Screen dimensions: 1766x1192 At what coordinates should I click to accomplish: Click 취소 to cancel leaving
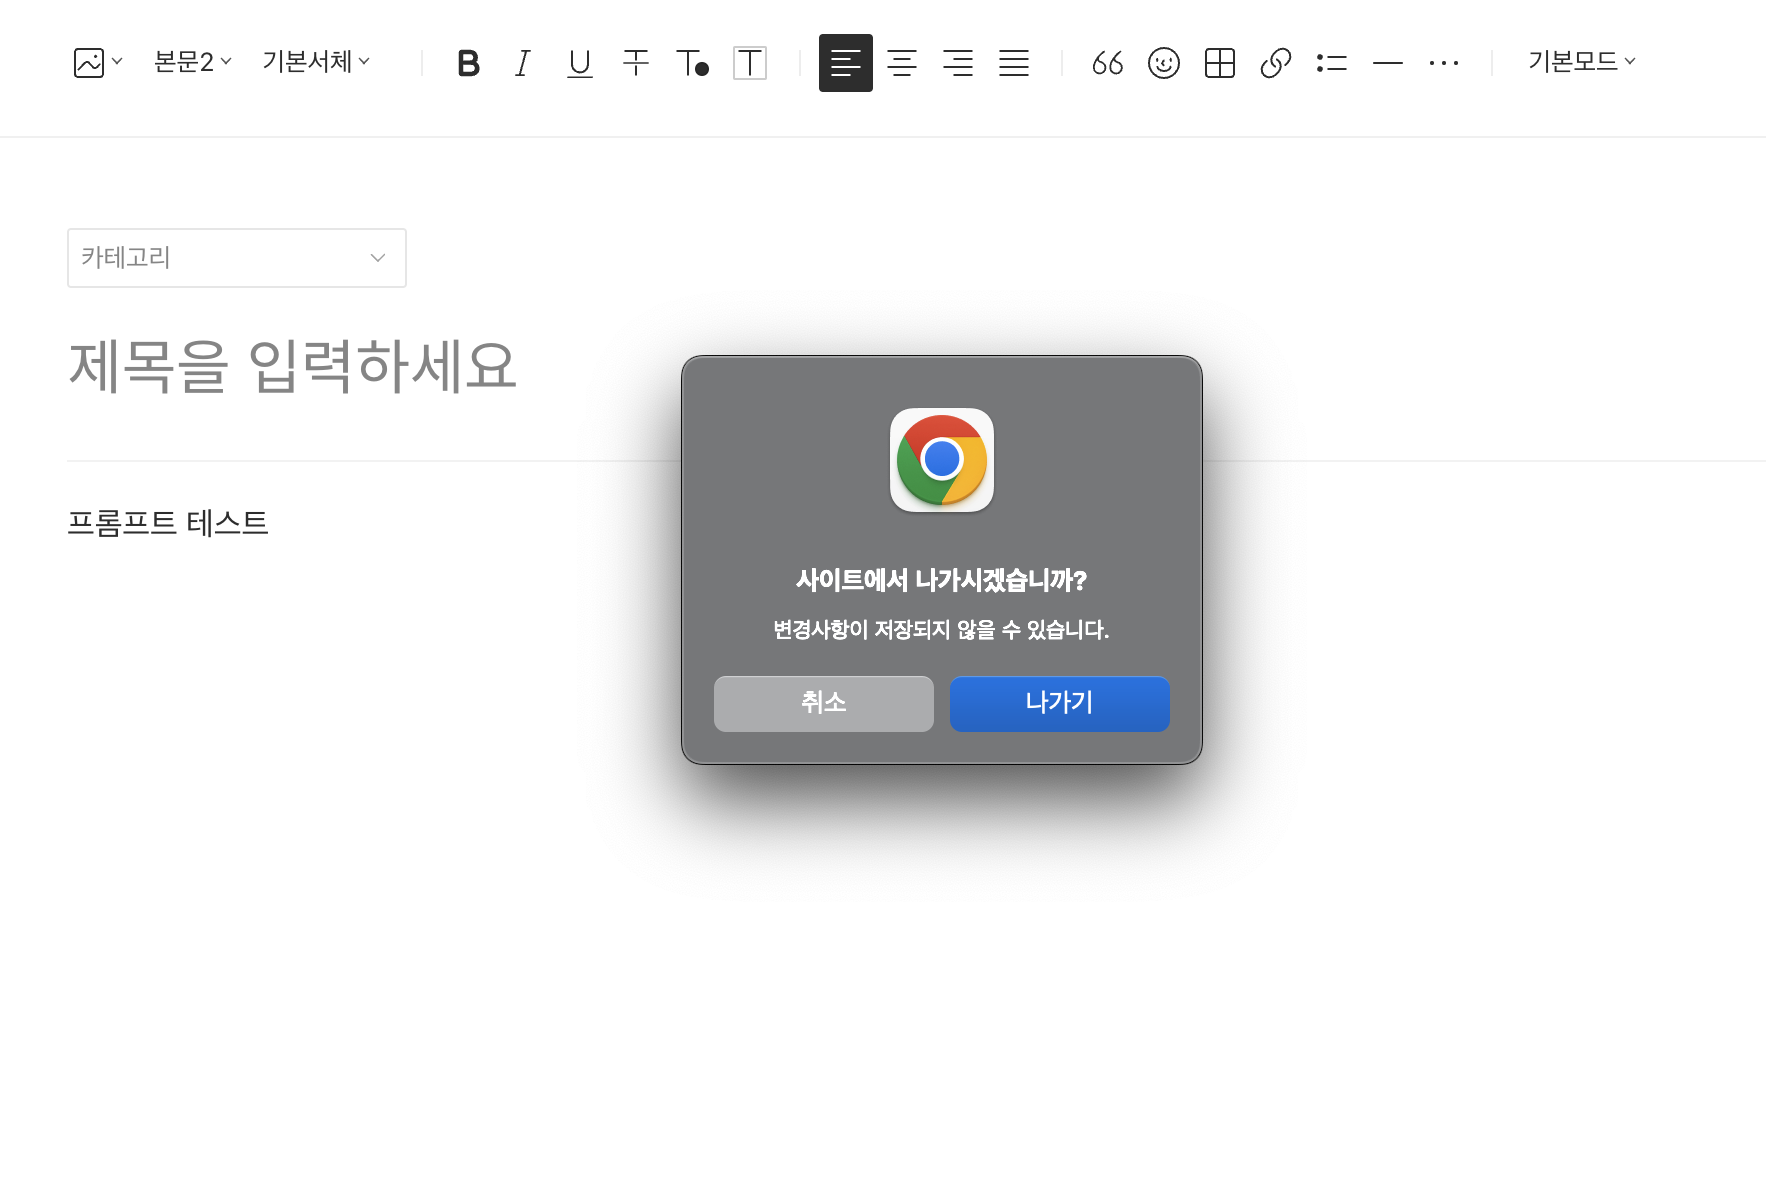pyautogui.click(x=824, y=704)
